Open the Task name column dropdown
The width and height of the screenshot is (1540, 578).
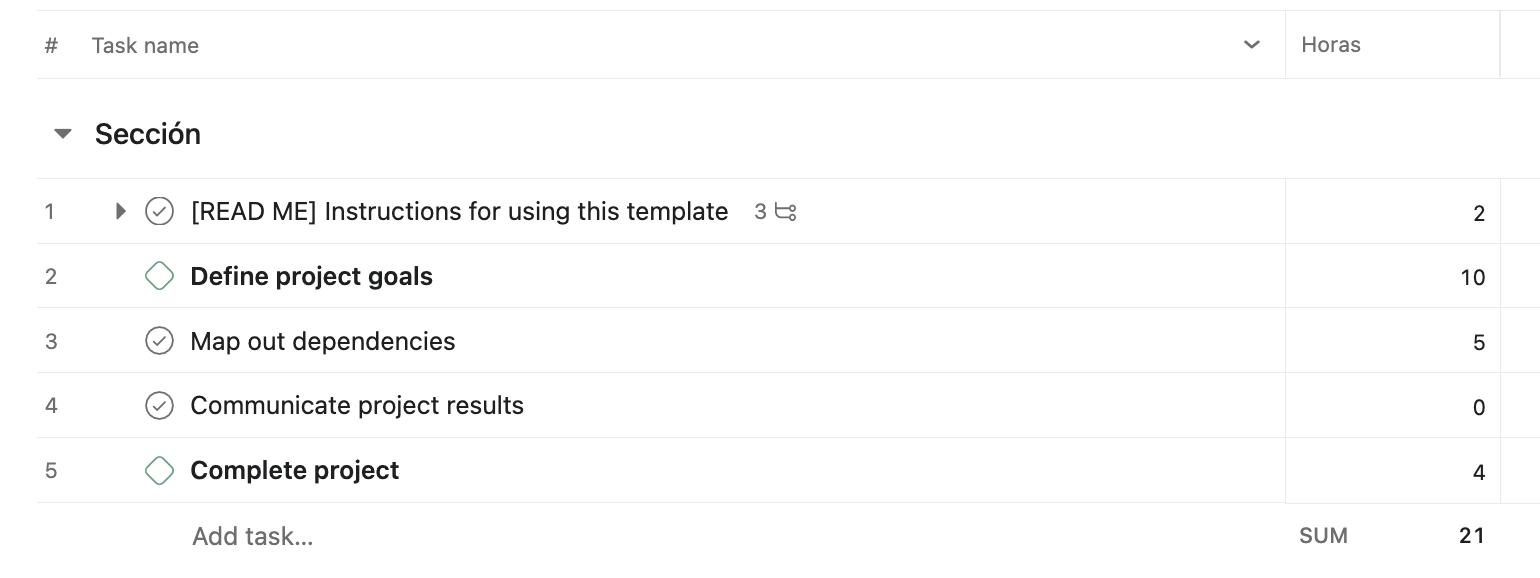click(1251, 45)
